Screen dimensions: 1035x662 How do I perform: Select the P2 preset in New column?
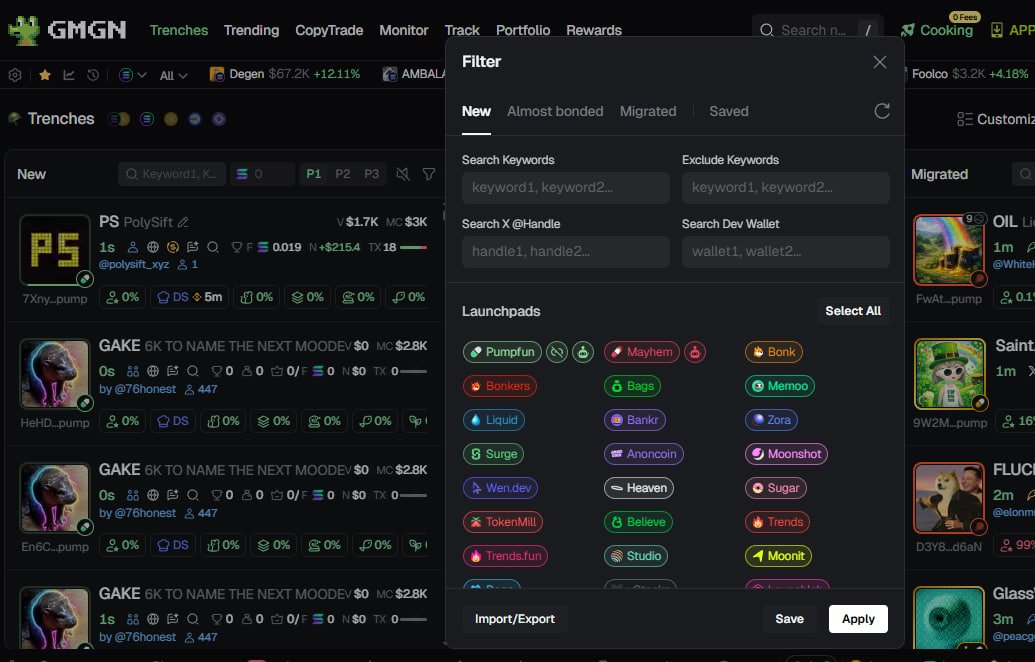coord(343,174)
